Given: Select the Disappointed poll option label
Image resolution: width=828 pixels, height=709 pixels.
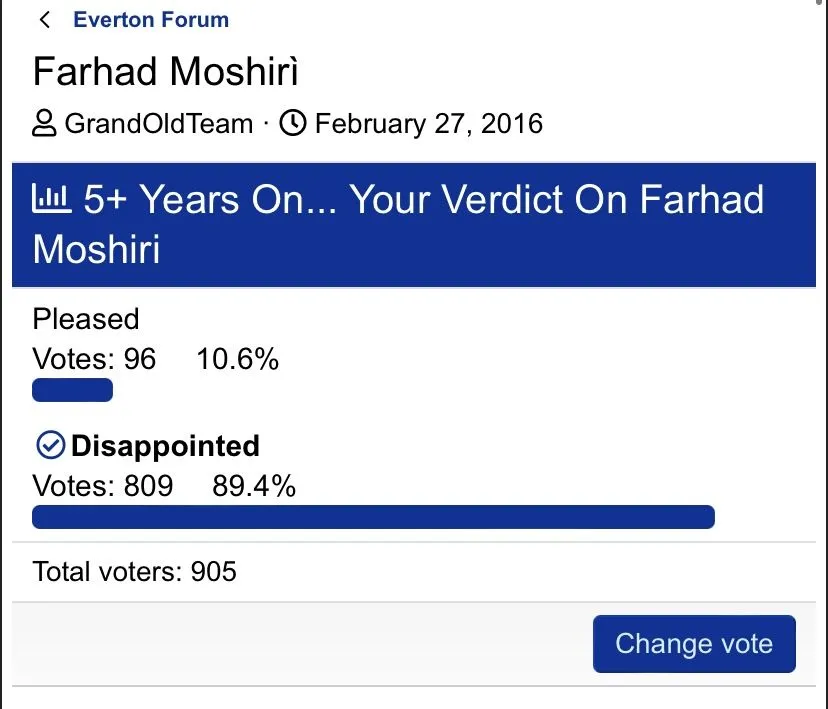Looking at the screenshot, I should point(165,446).
